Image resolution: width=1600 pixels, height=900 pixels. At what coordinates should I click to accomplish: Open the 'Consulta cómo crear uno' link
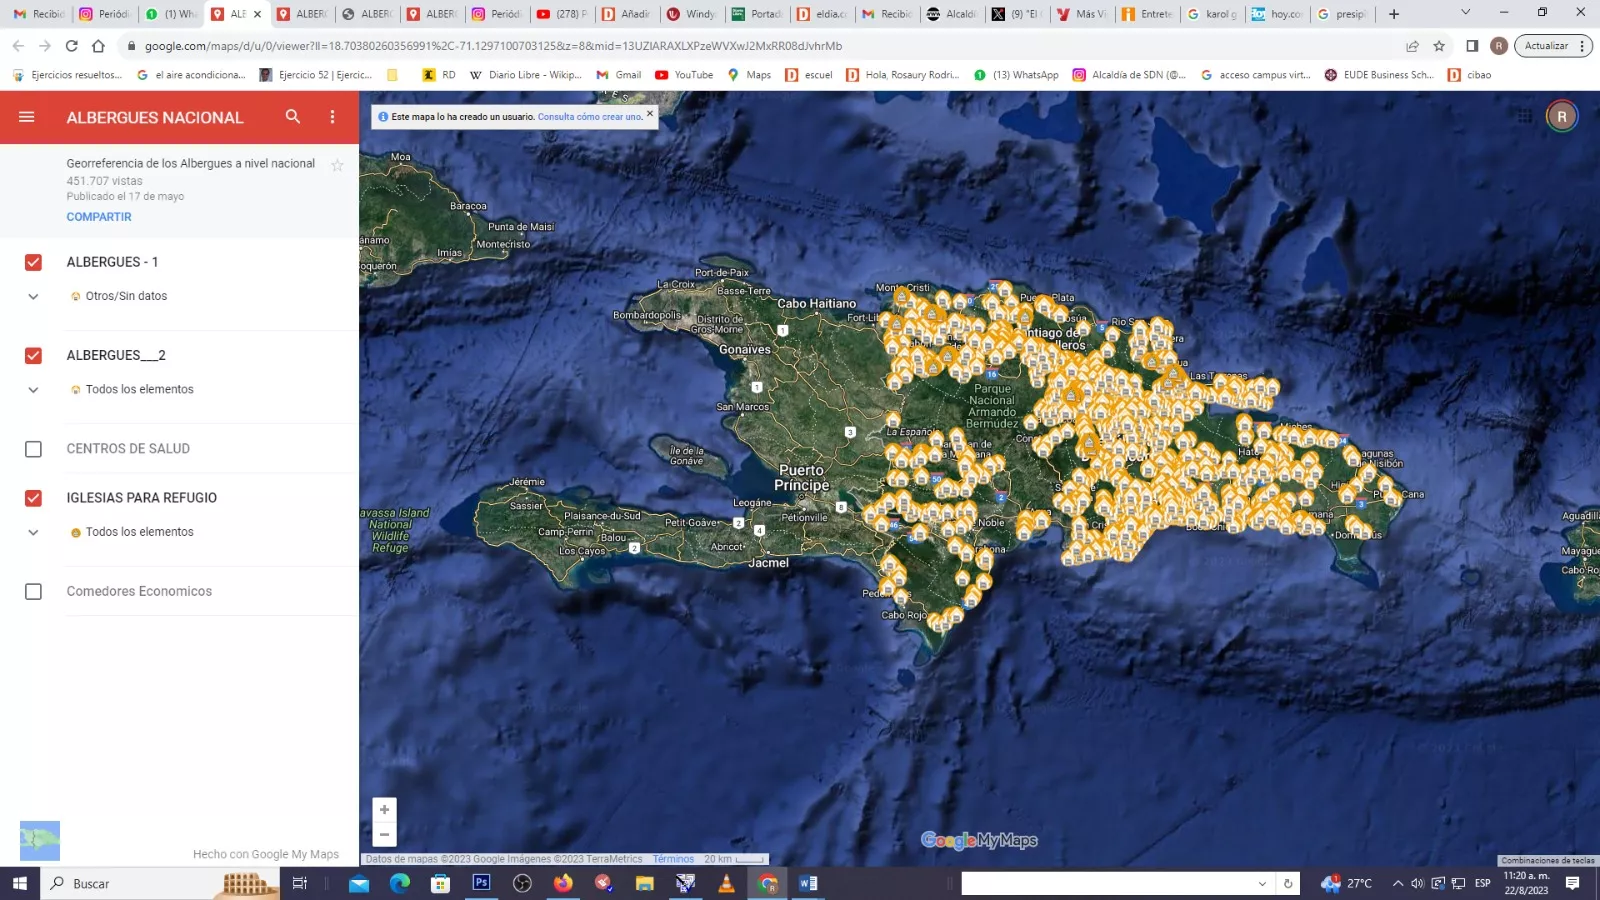coord(590,117)
